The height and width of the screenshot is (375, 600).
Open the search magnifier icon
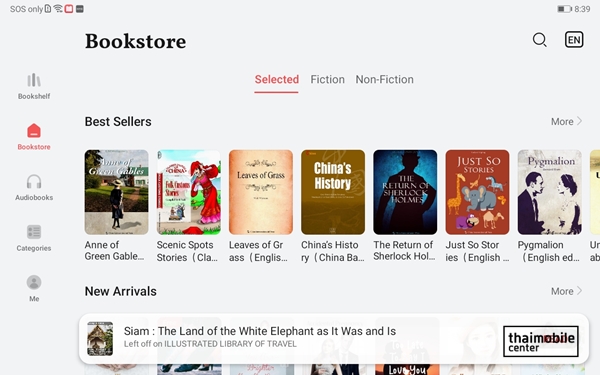pos(540,40)
